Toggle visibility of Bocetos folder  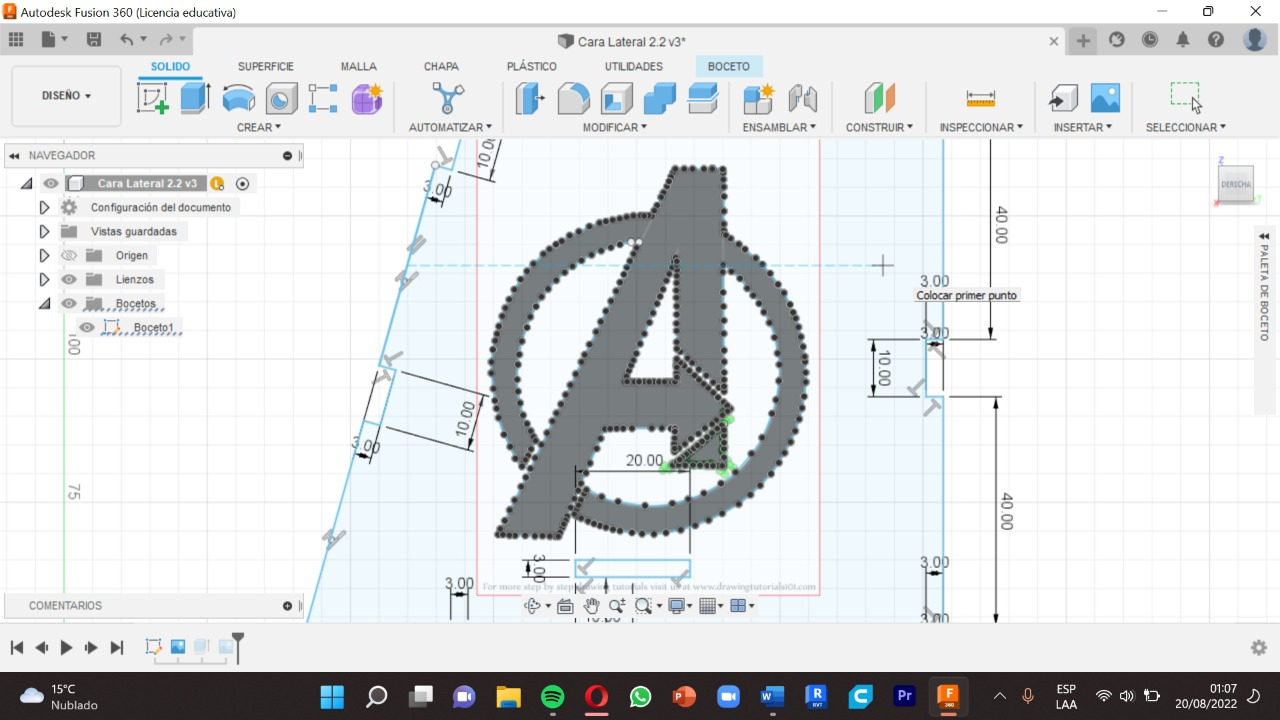pyautogui.click(x=69, y=304)
